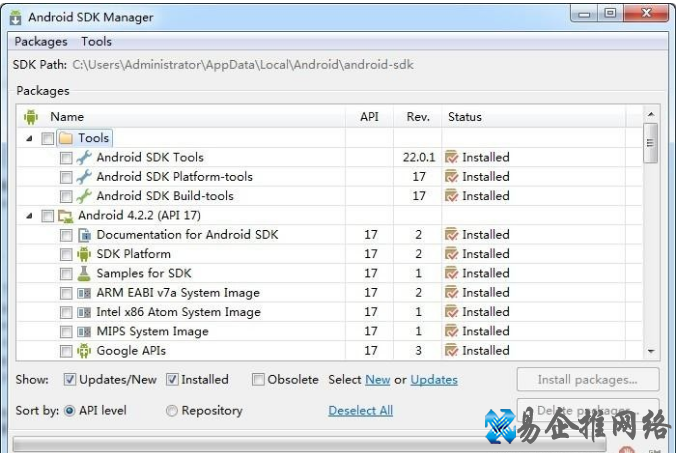Collapse the Tools tree group
Viewport: 676px width, 453px height.
pos(29,138)
